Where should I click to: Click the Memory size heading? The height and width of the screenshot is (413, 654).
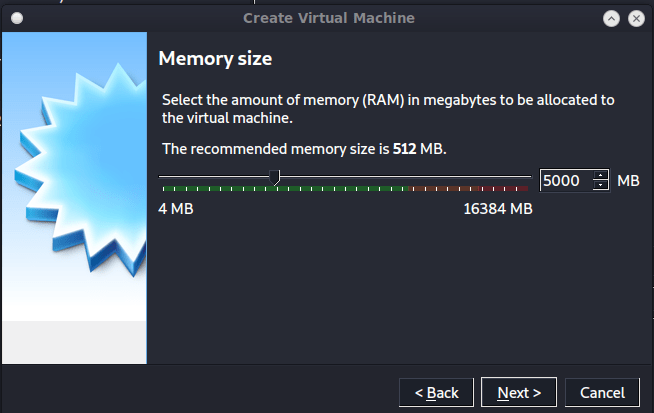pyautogui.click(x=215, y=60)
